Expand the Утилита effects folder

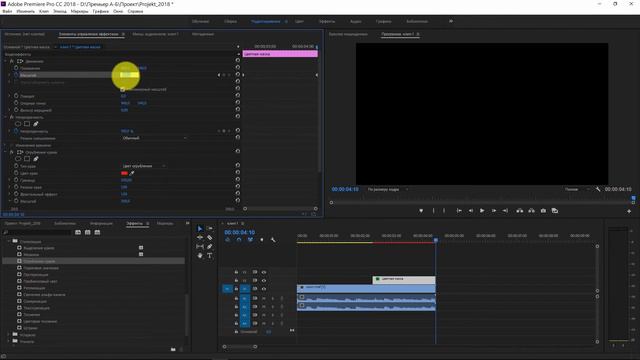tap(9, 341)
